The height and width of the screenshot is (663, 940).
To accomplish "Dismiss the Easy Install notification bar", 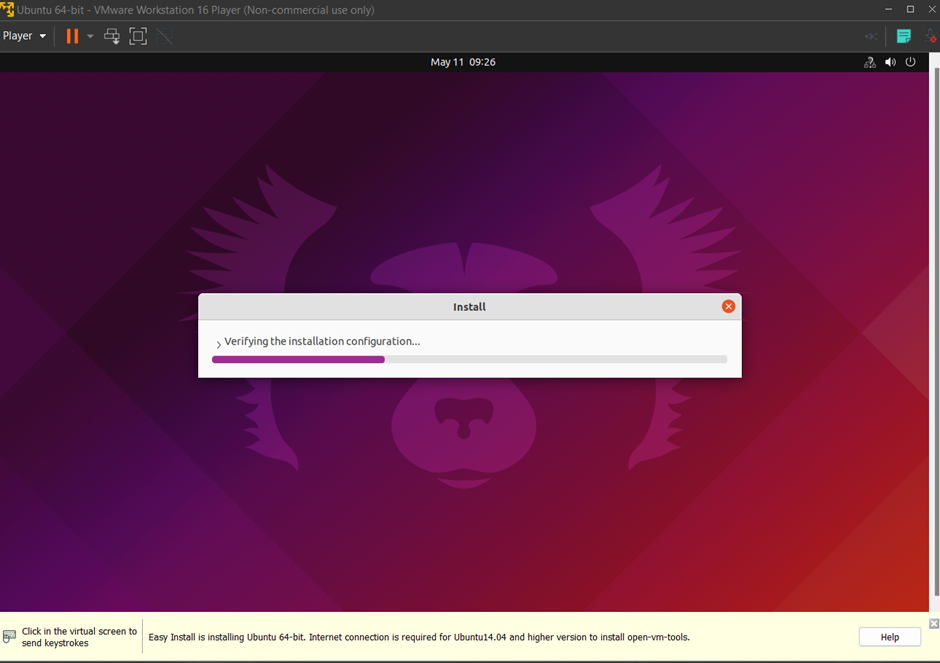I will point(933,624).
